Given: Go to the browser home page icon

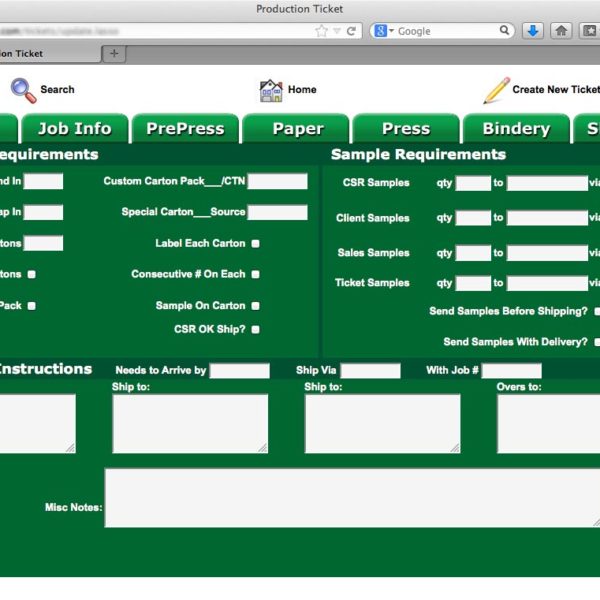Looking at the screenshot, I should [562, 31].
